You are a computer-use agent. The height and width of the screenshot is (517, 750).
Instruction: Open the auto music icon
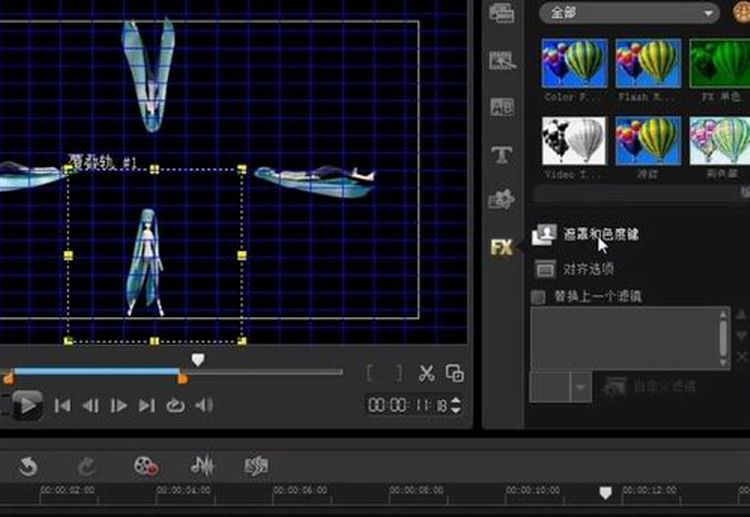click(256, 466)
